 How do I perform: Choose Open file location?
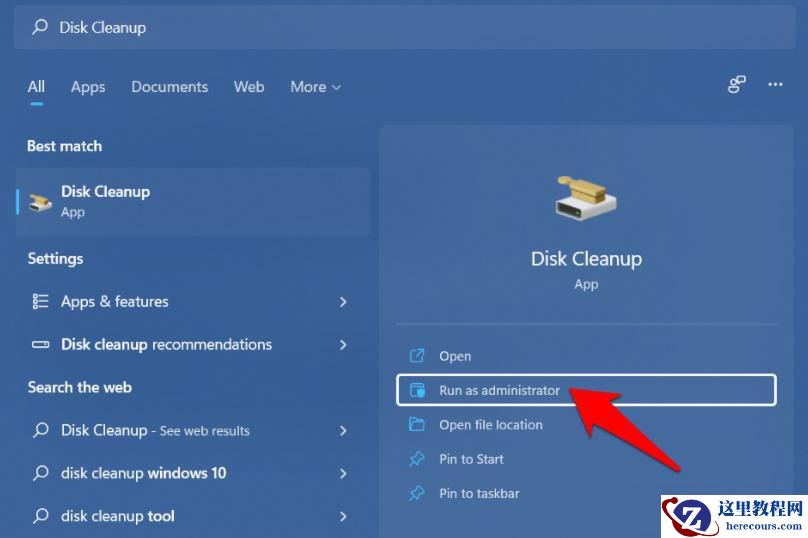click(x=586, y=425)
